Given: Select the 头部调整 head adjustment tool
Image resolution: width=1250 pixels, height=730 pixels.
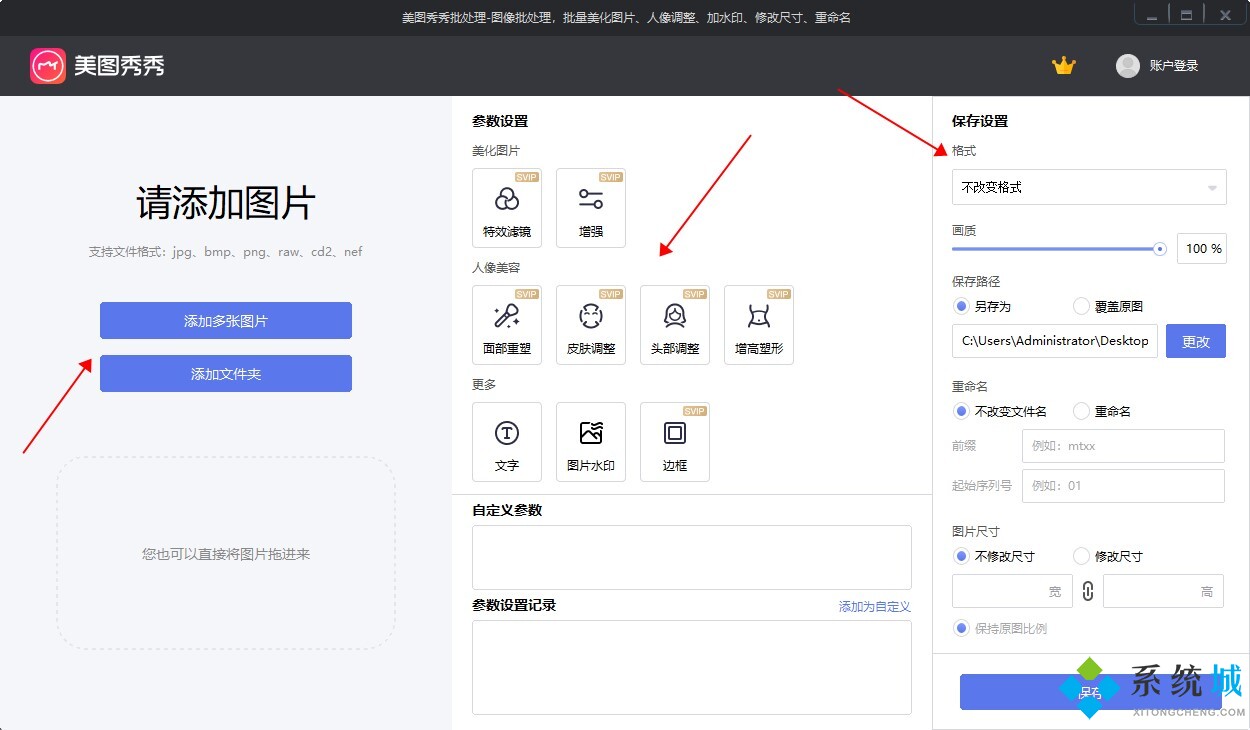Looking at the screenshot, I should pyautogui.click(x=675, y=325).
